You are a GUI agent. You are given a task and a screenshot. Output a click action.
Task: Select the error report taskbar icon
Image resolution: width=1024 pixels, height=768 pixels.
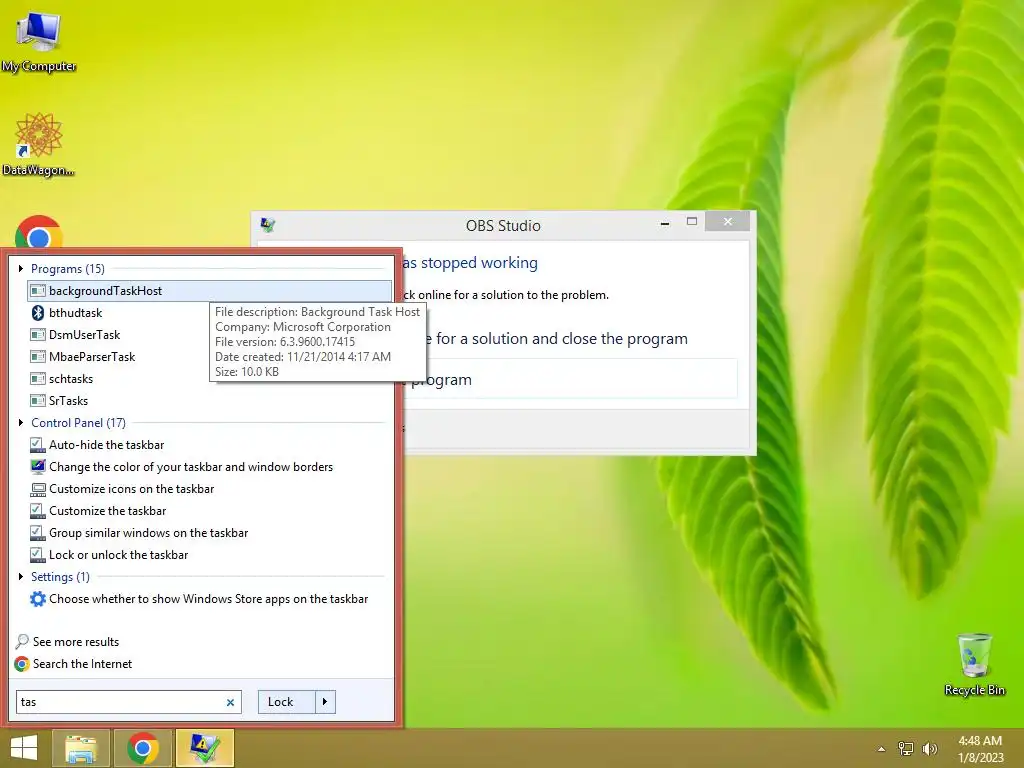tap(204, 748)
